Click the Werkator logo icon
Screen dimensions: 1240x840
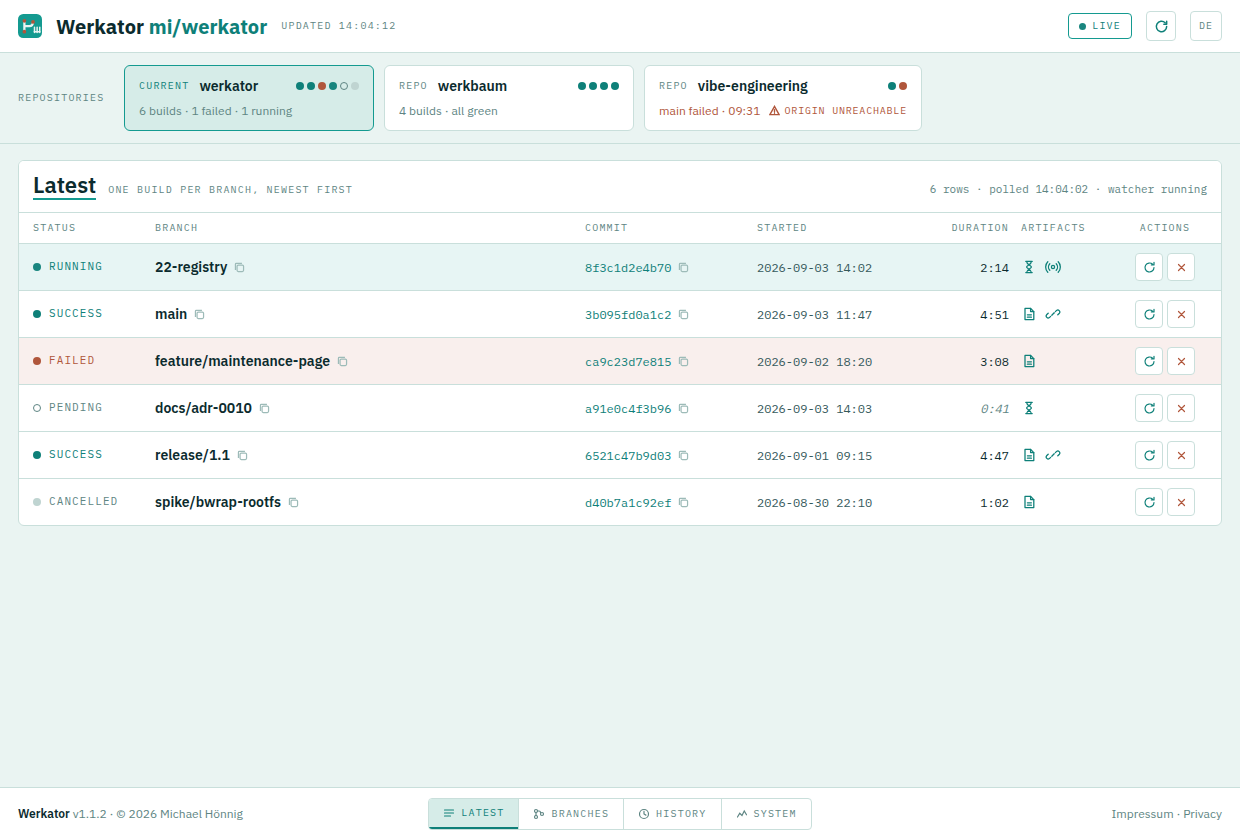pyautogui.click(x=30, y=26)
